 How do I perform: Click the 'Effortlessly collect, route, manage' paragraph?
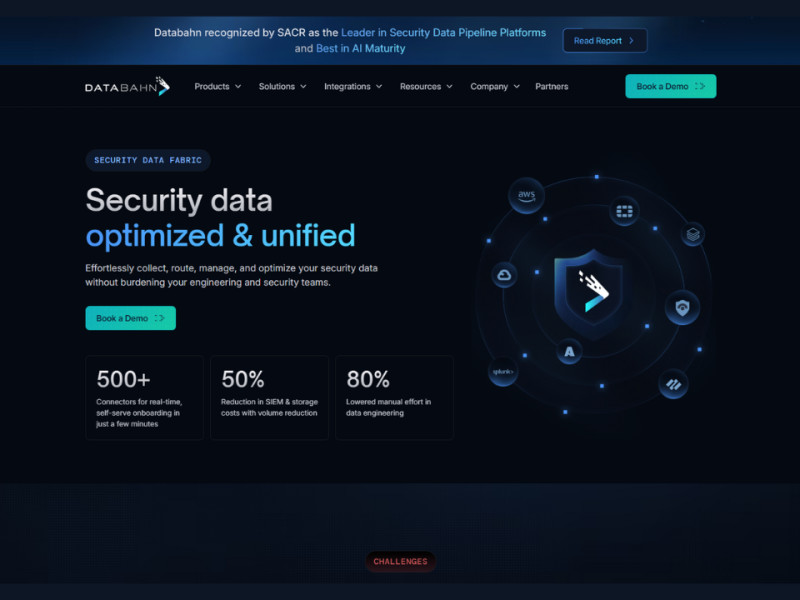coord(232,275)
